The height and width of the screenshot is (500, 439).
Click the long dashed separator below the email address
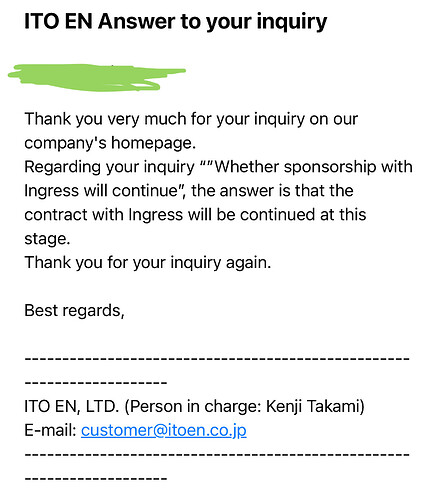(217, 455)
